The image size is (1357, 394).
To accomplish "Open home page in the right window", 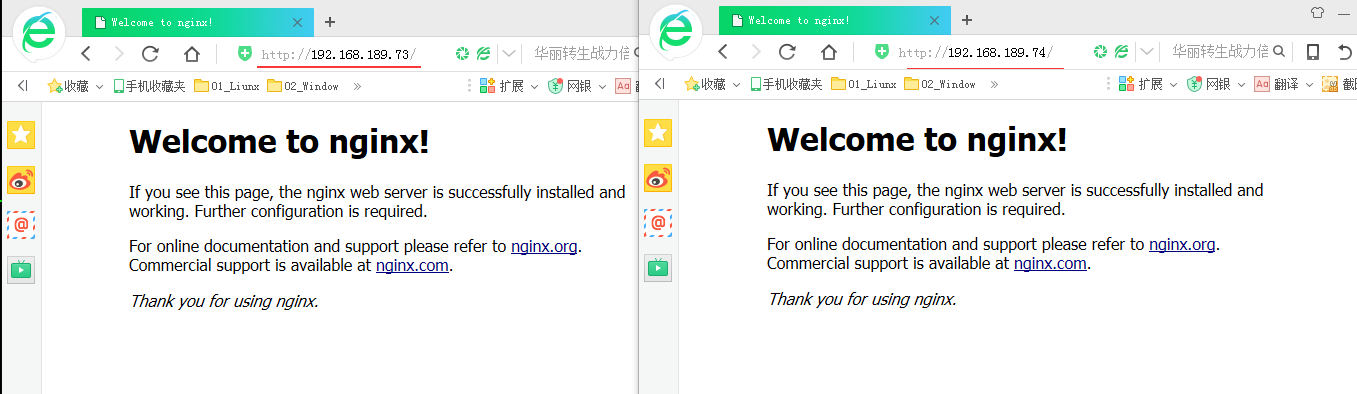I will click(x=829, y=53).
